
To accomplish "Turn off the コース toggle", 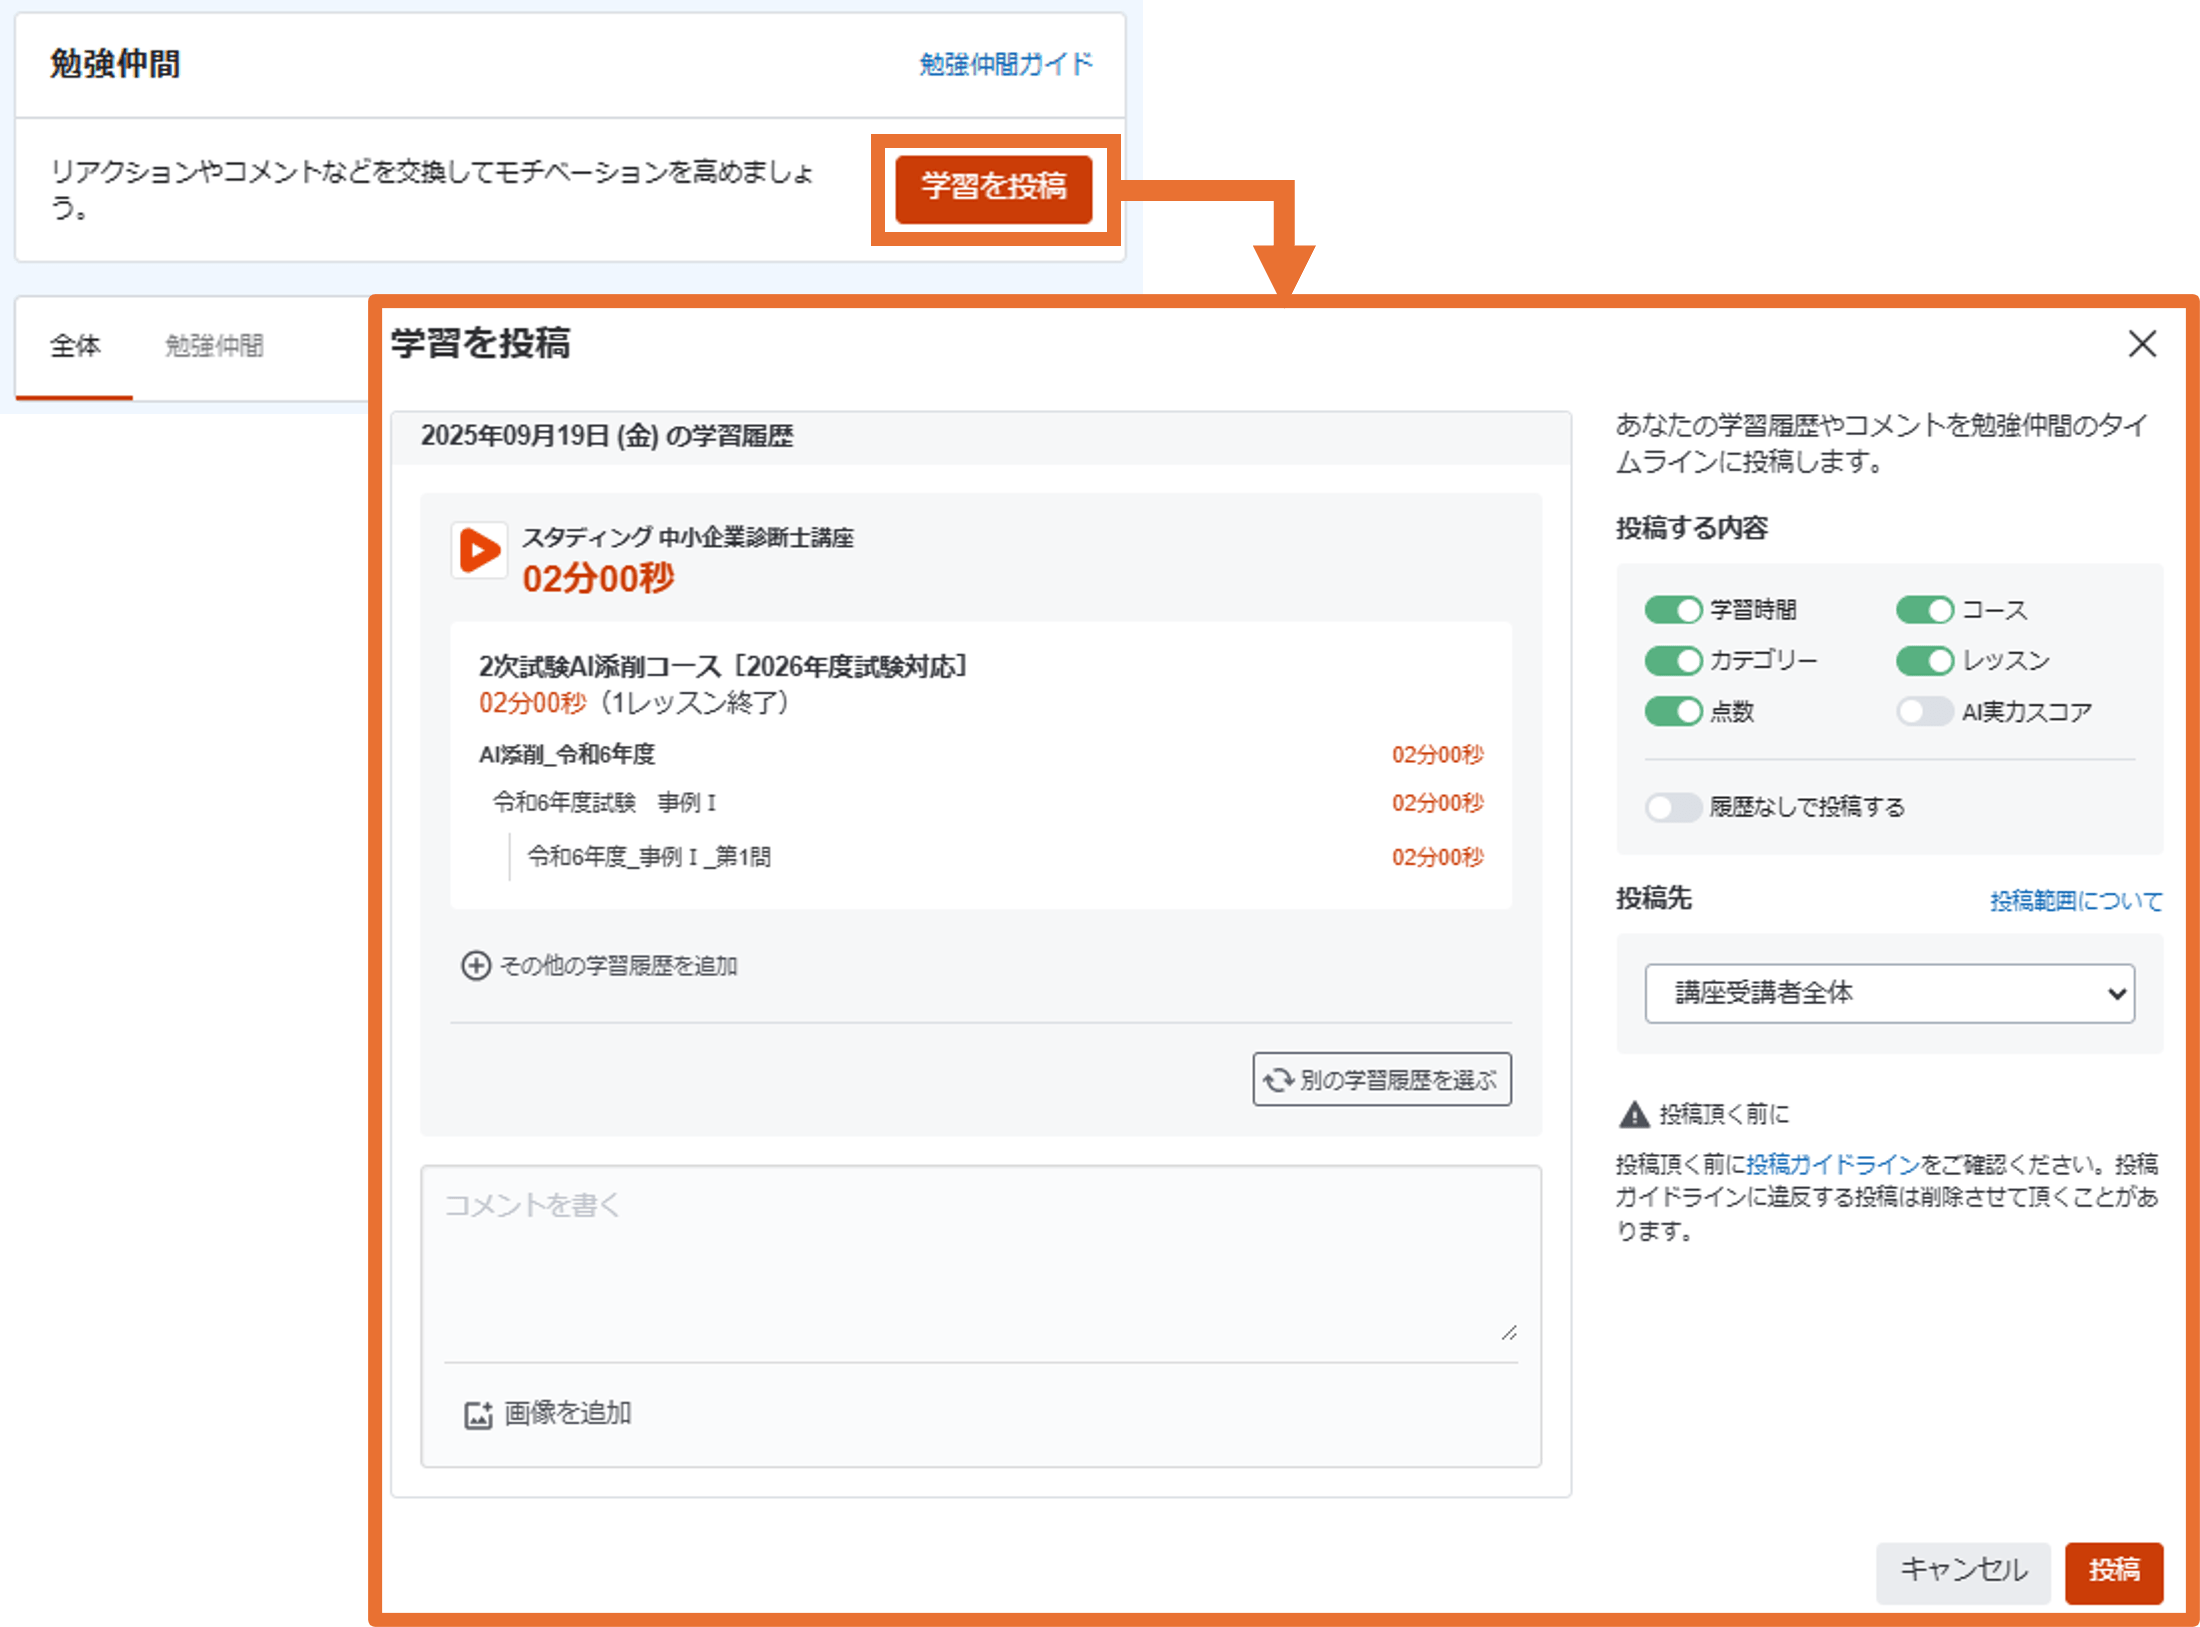I will tap(1924, 610).
